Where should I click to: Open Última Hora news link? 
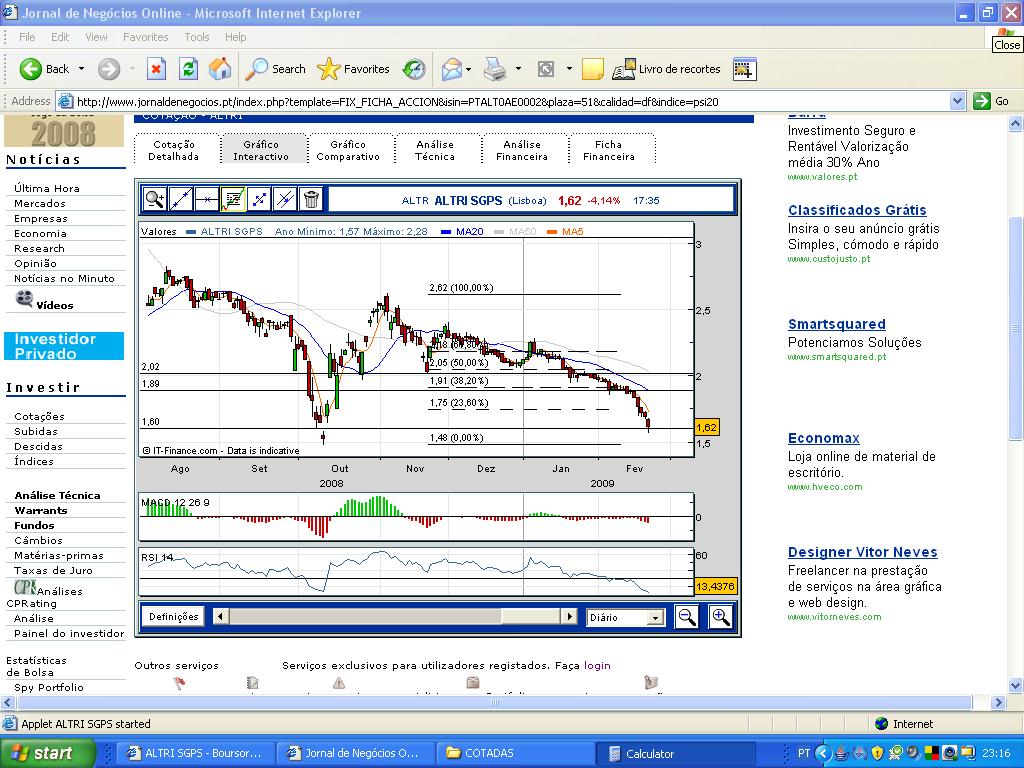click(x=47, y=188)
